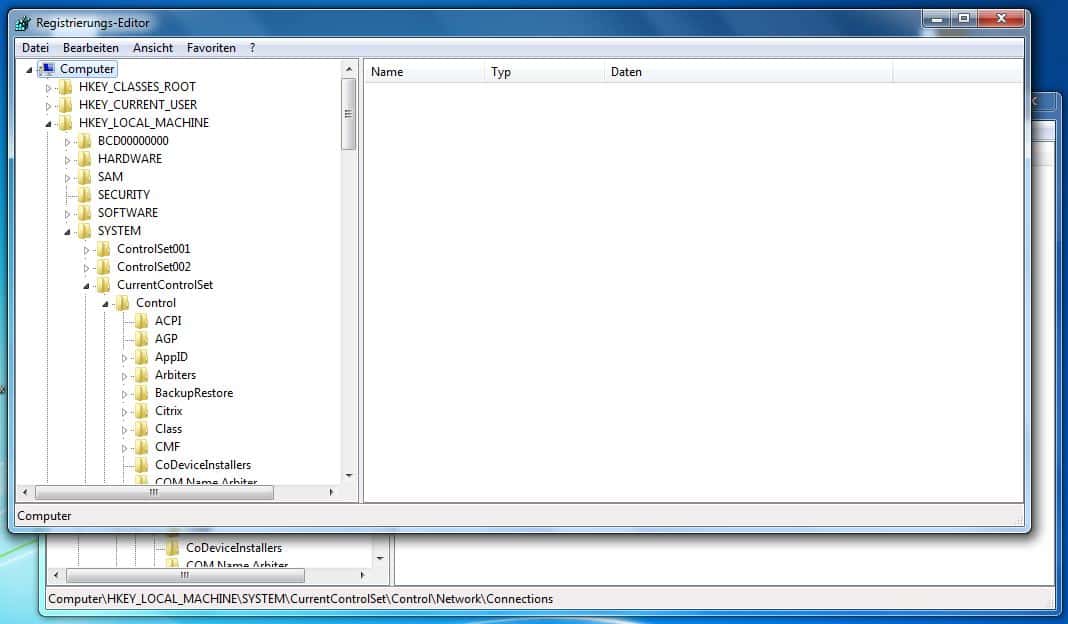1068x624 pixels.
Task: Select the HKEY_LOCAL_MACHINE tree label
Action: [144, 123]
